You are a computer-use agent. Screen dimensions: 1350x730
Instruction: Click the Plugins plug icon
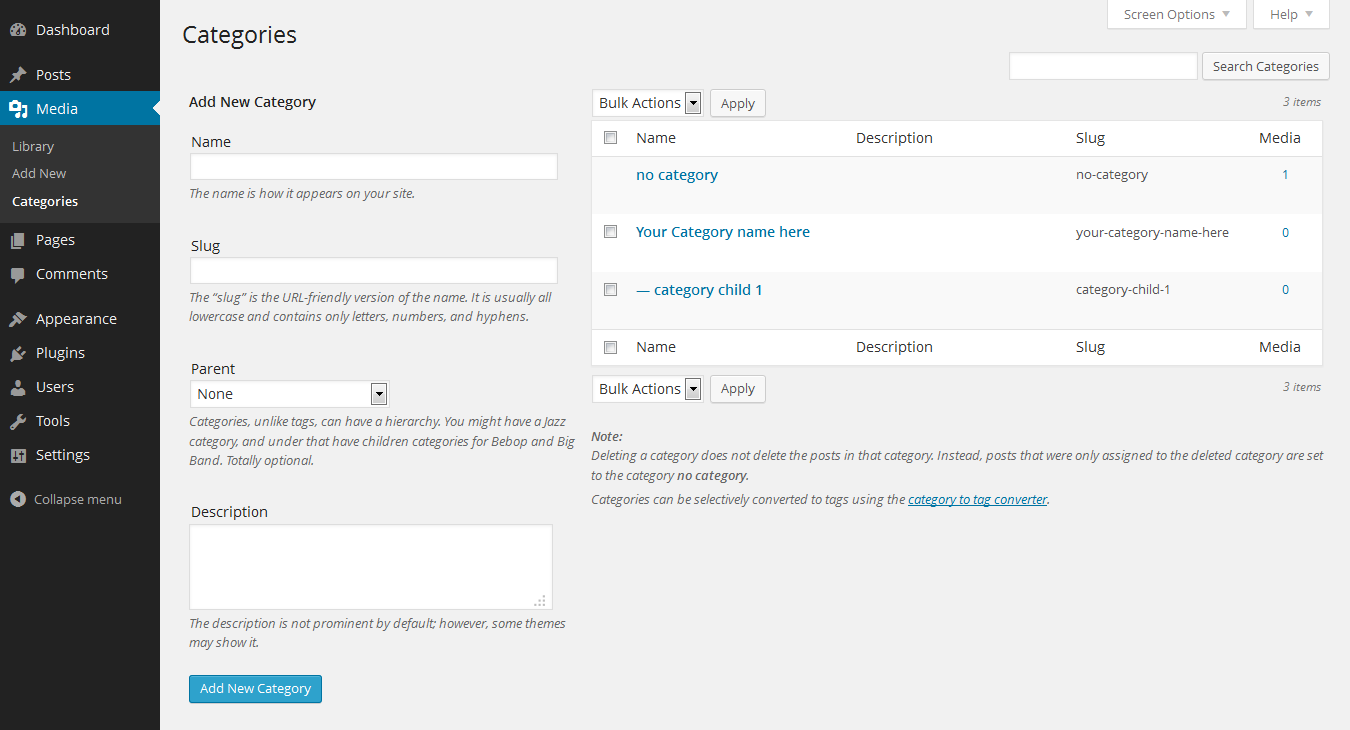pyautogui.click(x=18, y=353)
